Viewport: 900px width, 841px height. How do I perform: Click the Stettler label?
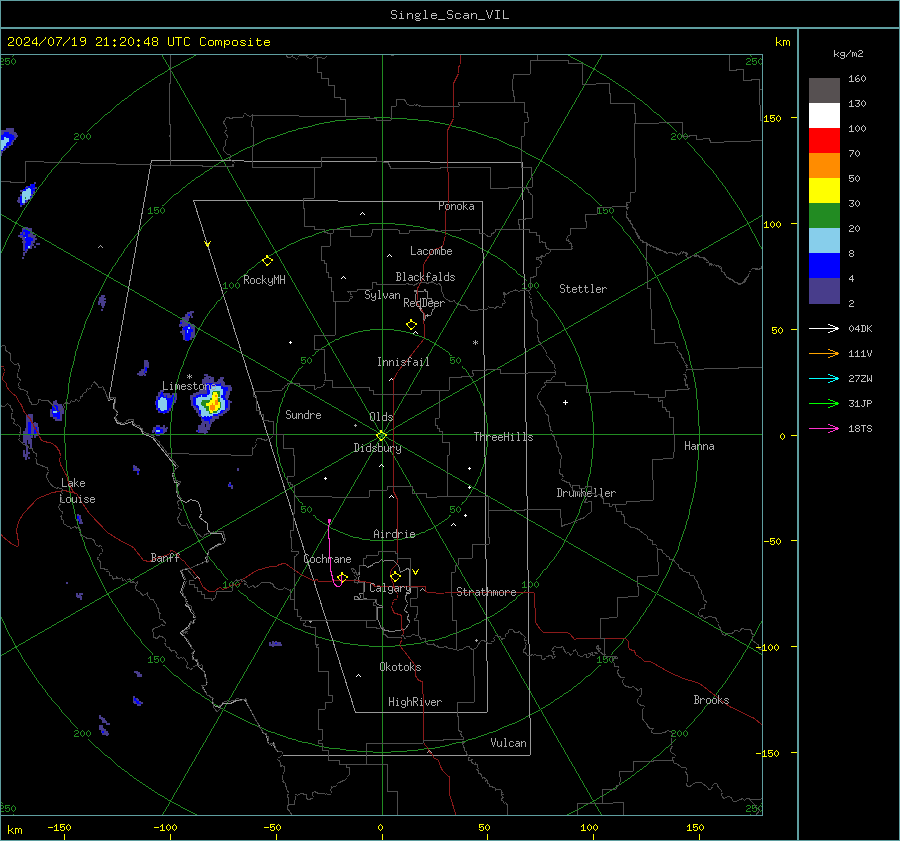tap(583, 289)
